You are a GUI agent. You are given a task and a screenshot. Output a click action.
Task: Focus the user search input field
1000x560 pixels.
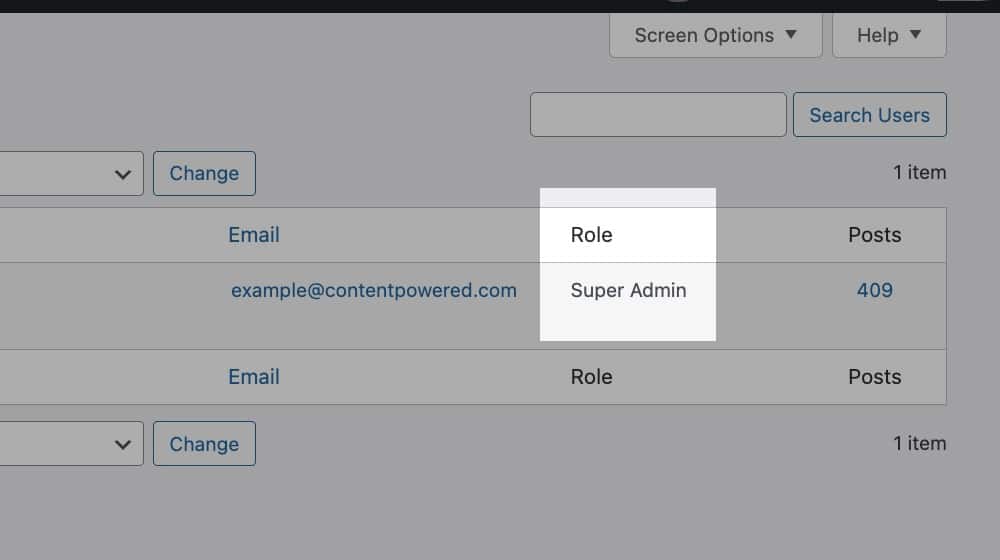click(x=658, y=115)
